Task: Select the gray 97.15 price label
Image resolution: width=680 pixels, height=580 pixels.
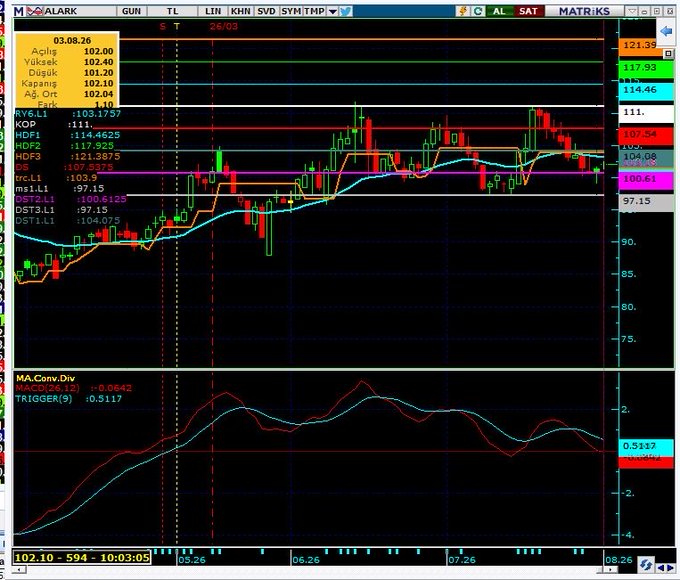Action: pyautogui.click(x=646, y=202)
